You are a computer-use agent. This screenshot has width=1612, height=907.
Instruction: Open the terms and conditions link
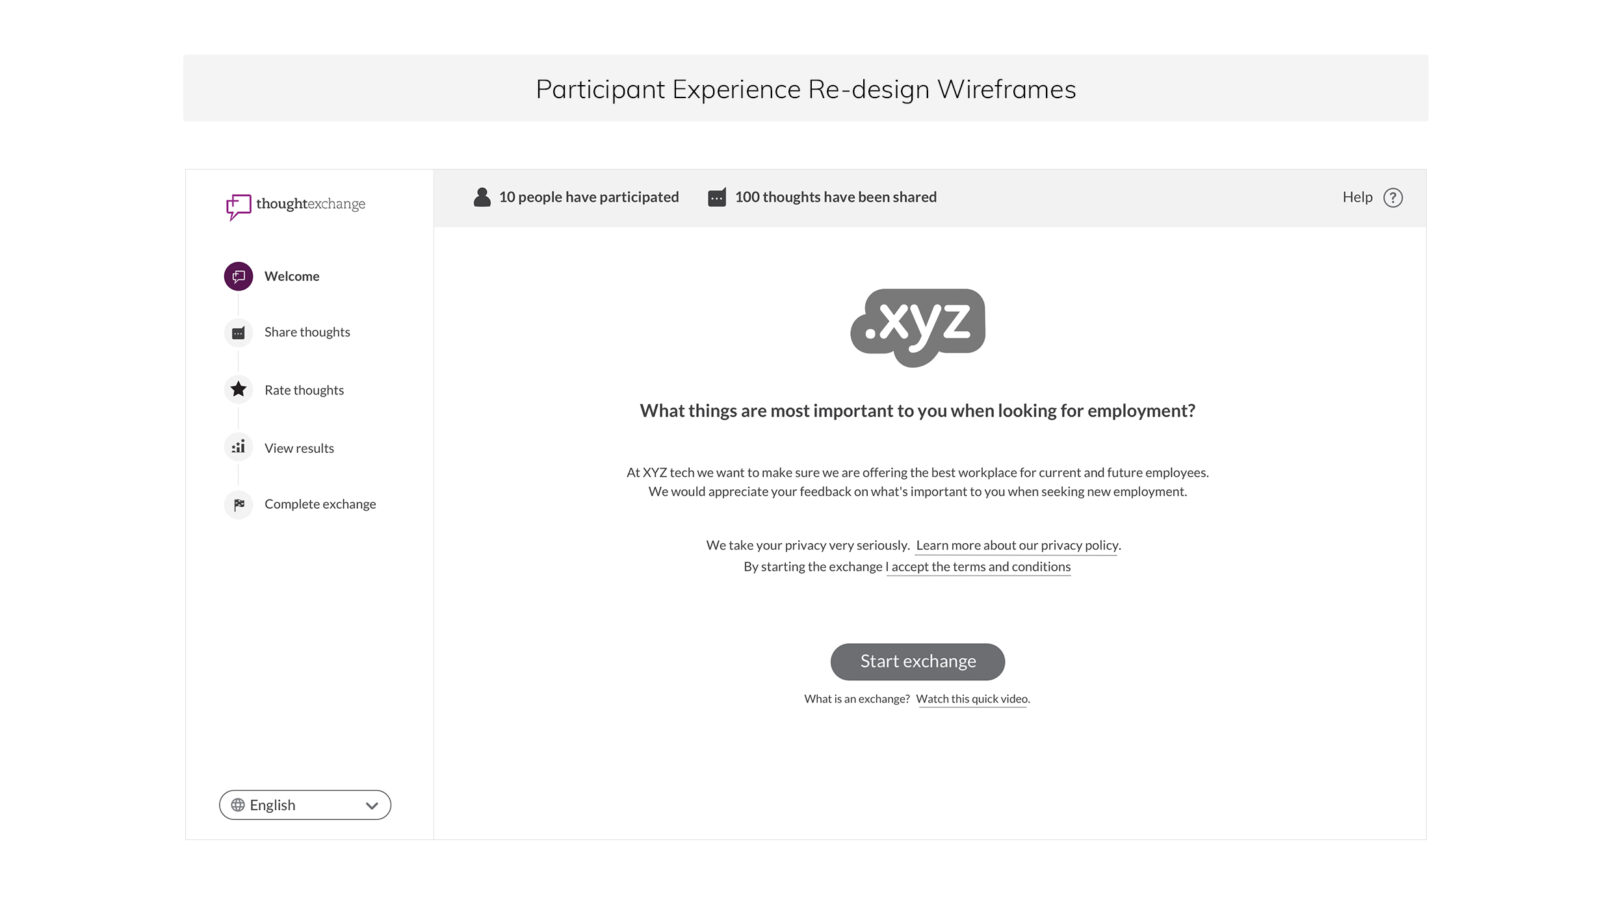980,567
